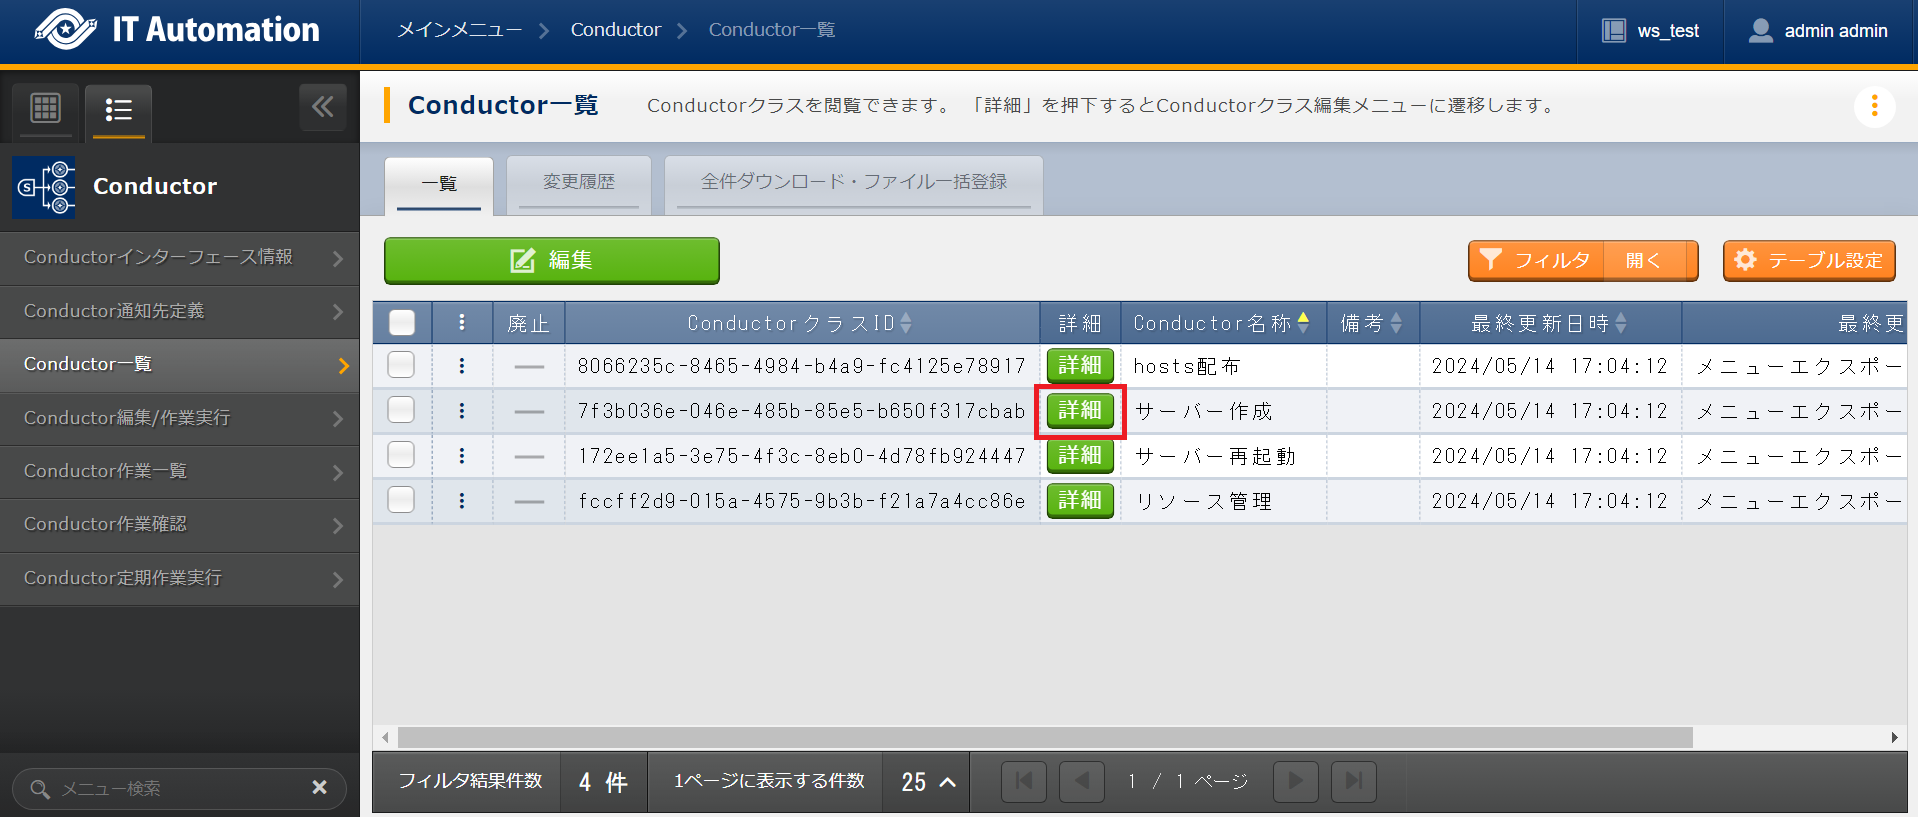Expand the filter panel with 開く
This screenshot has width=1918, height=817.
coord(1642,261)
